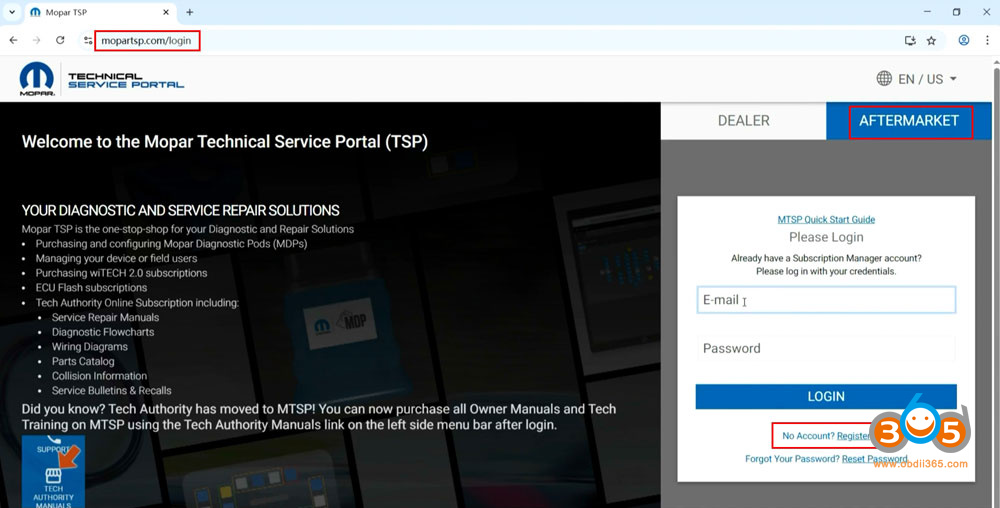Click the Register link
The height and width of the screenshot is (508, 1000).
(x=854, y=436)
